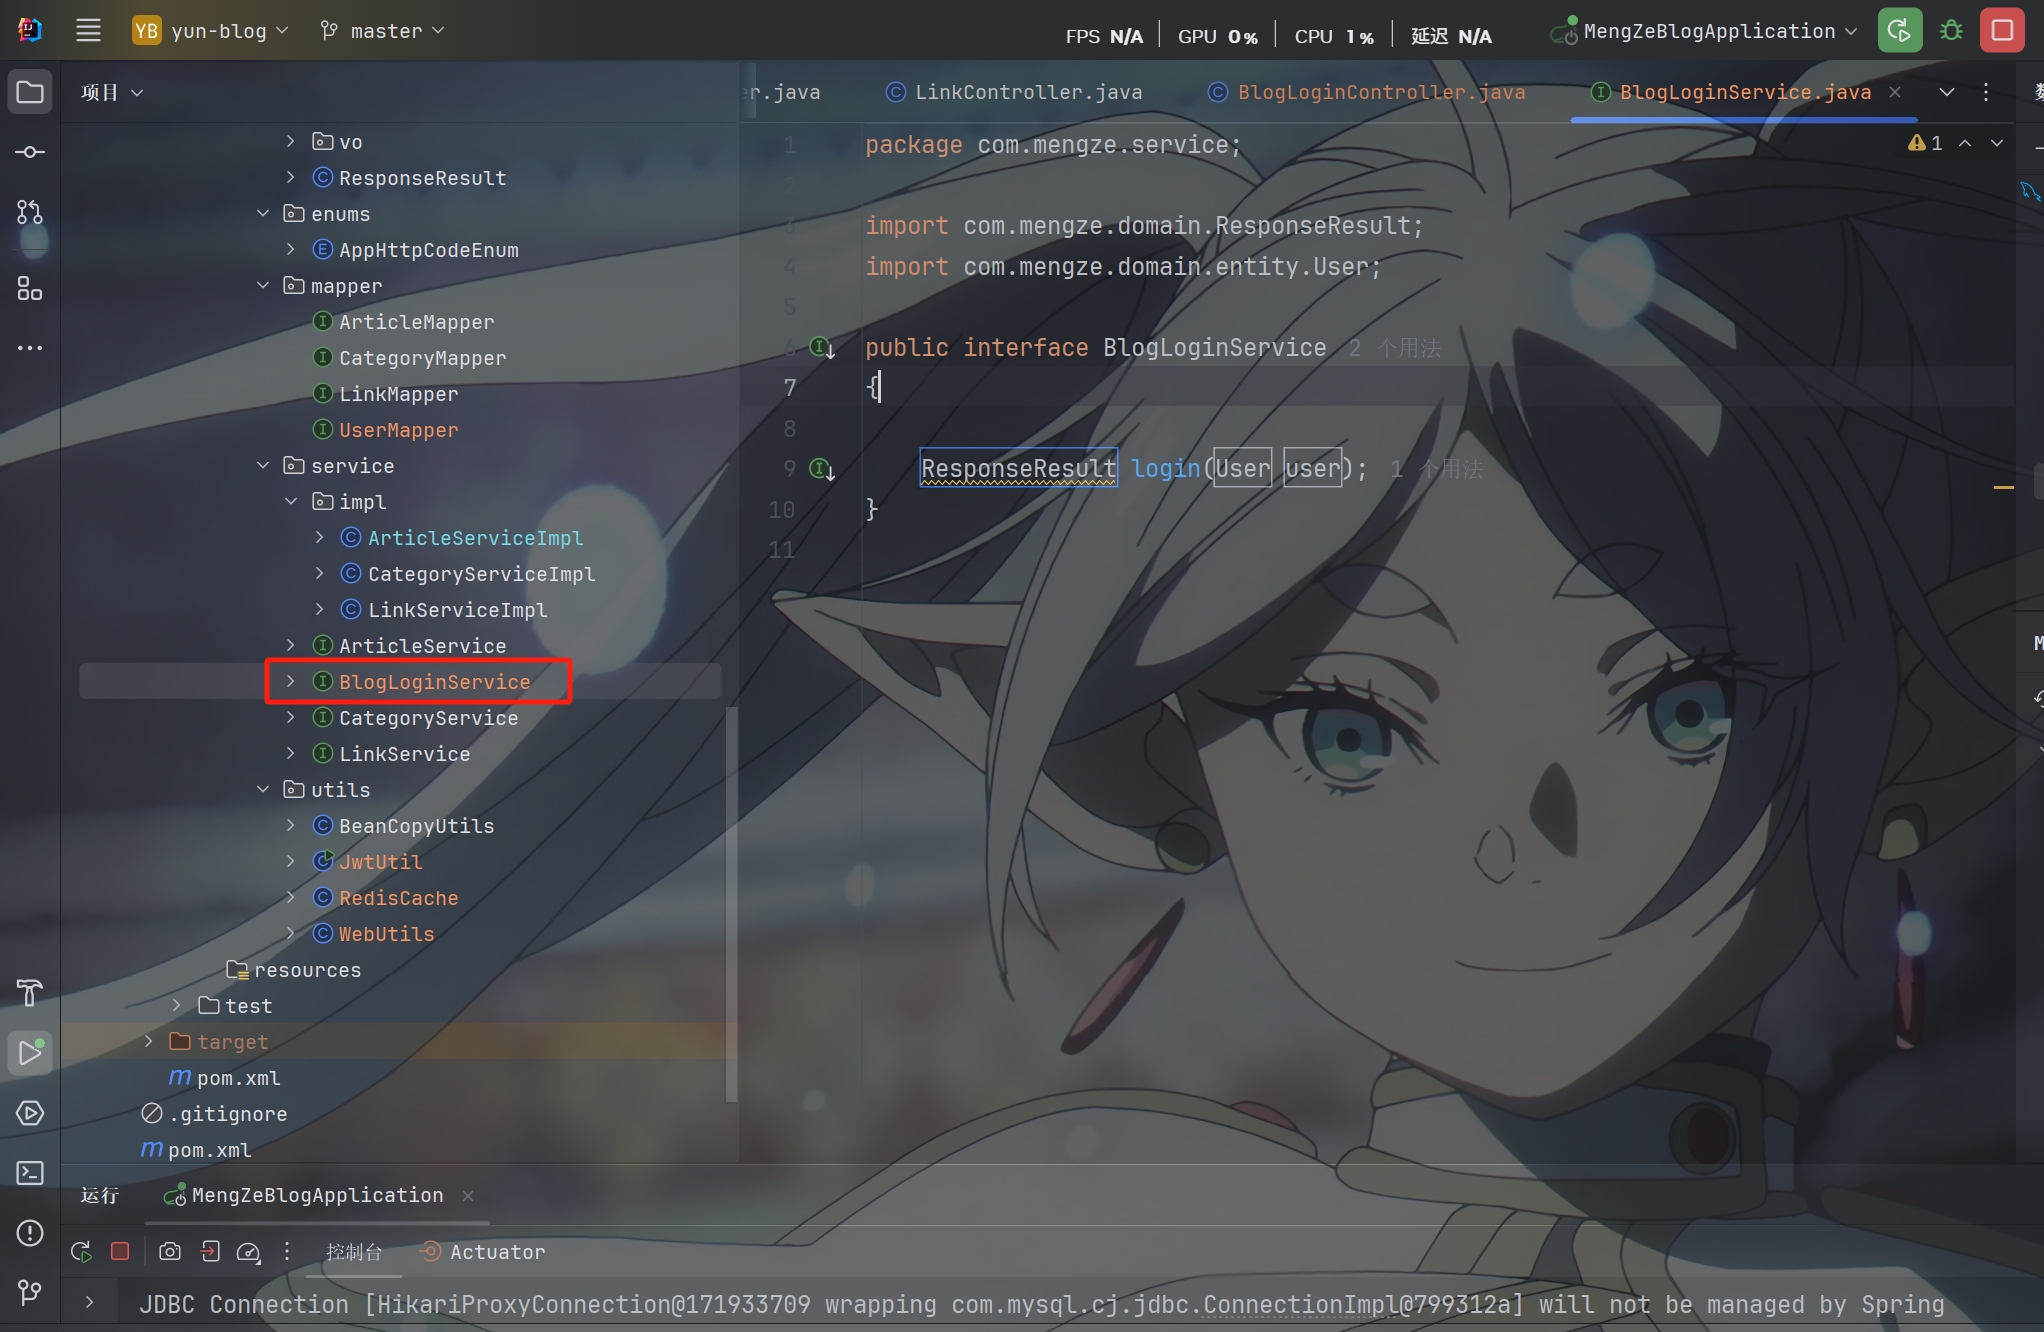Switch to the Actuator tab

(496, 1252)
